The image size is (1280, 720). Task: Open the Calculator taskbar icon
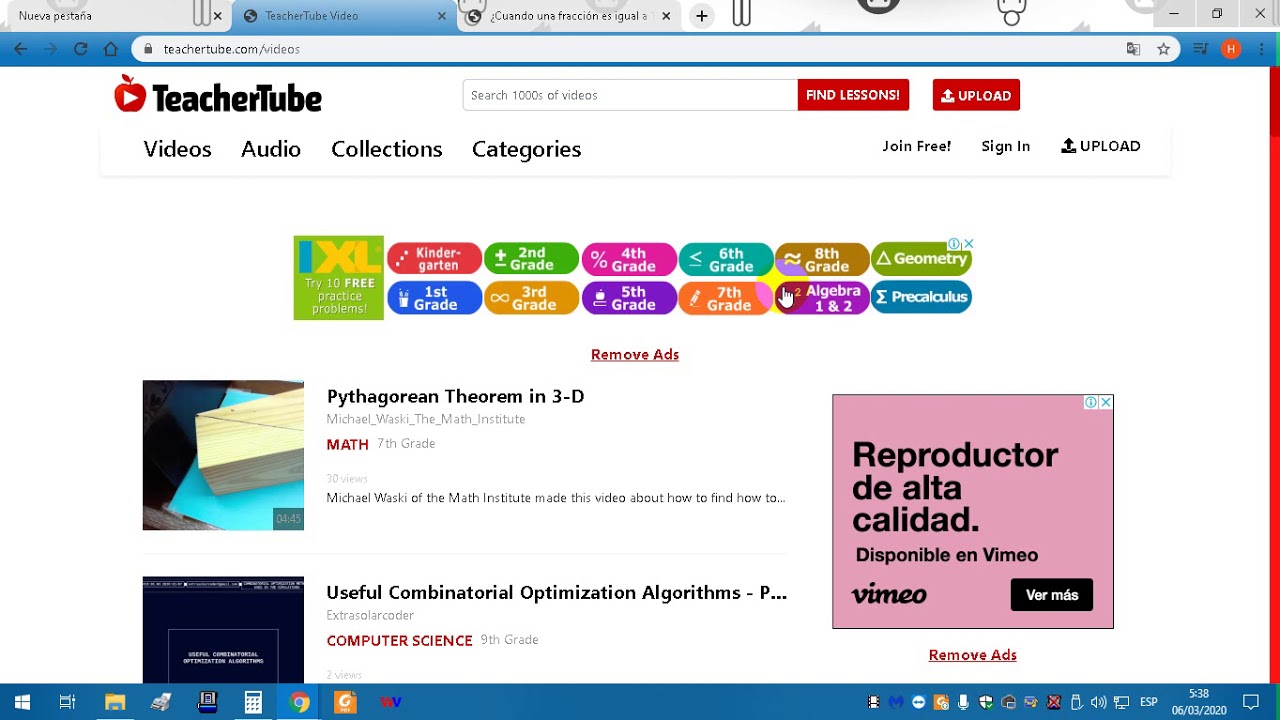click(x=253, y=702)
